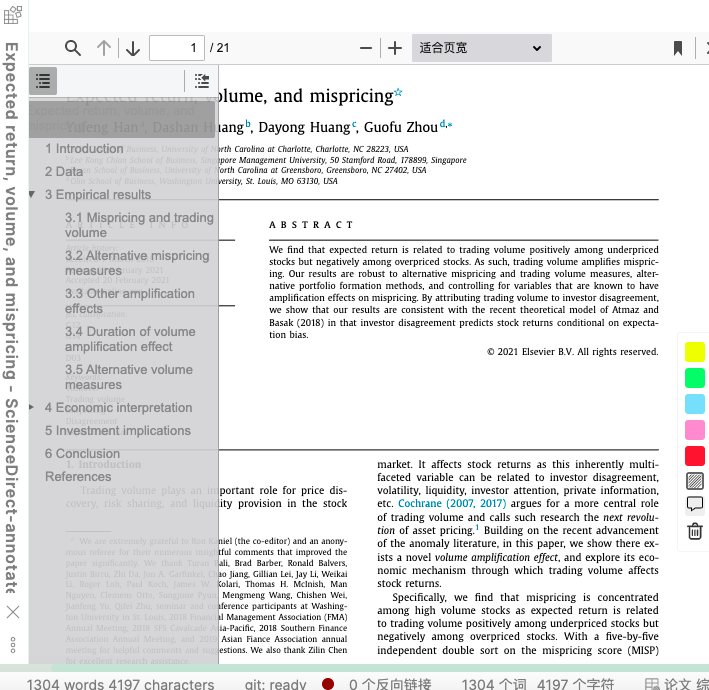Go to next page with down arrow
709x690 pixels.
(x=132, y=48)
